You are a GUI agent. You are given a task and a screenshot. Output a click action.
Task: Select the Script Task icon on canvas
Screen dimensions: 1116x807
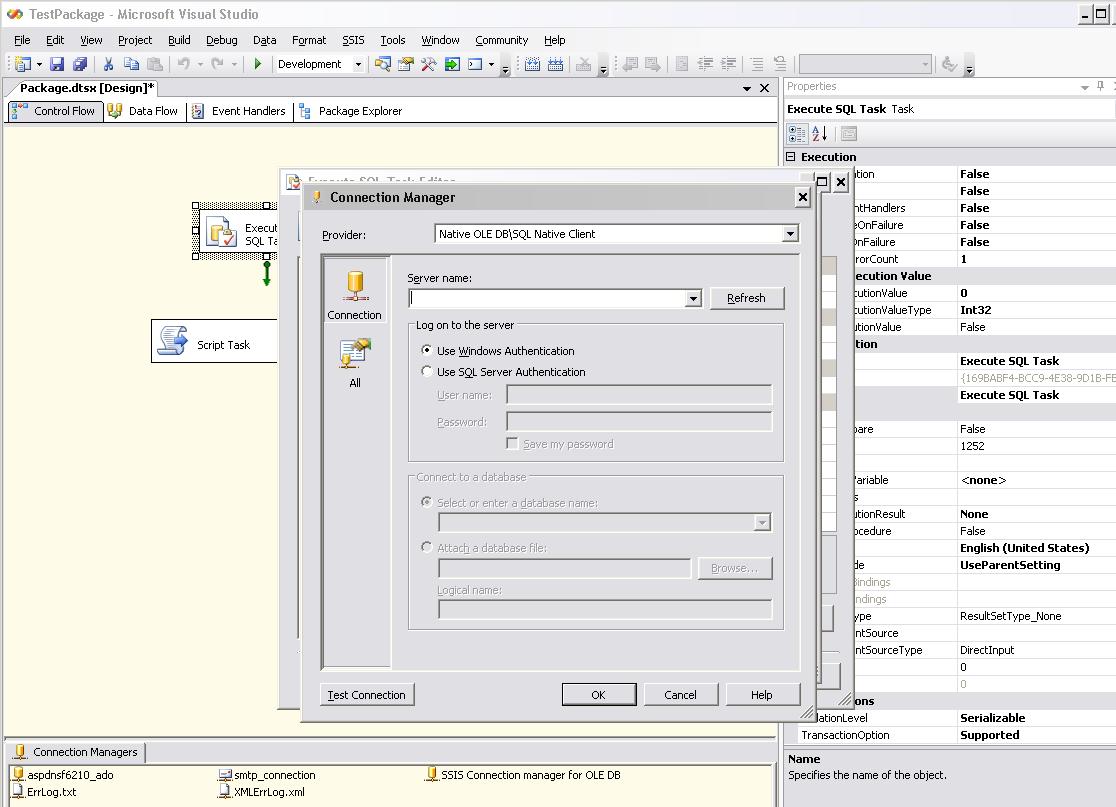click(173, 342)
